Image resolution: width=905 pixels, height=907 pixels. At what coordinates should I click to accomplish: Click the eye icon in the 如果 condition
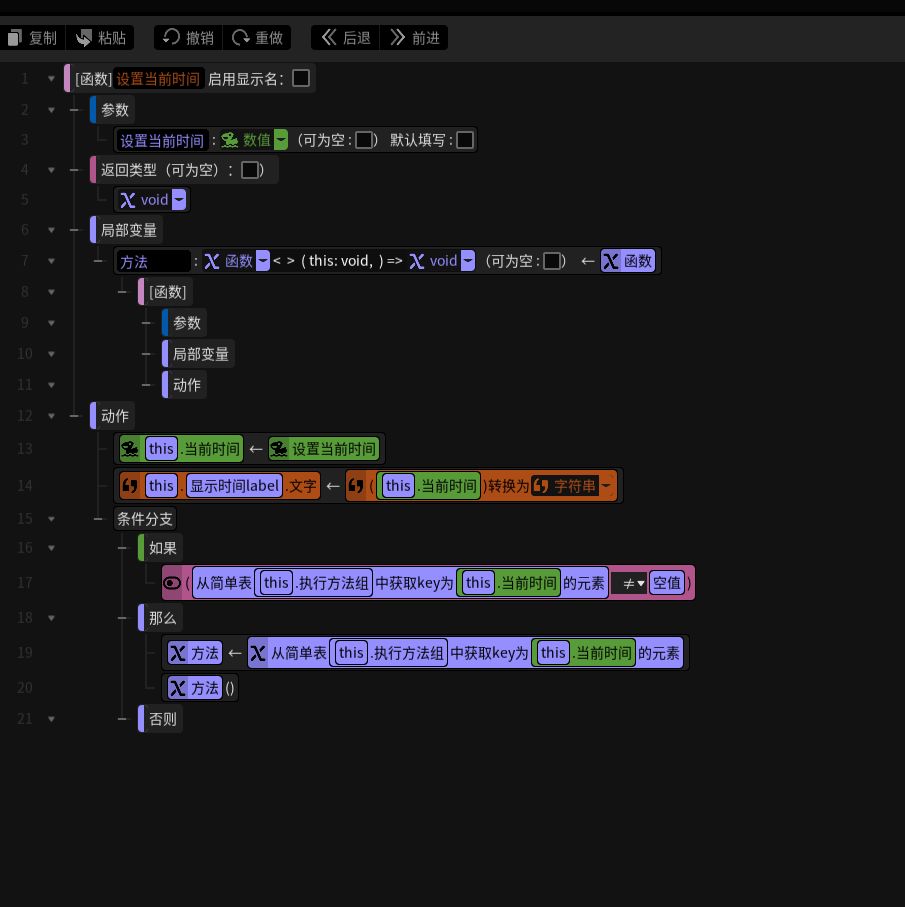[x=172, y=583]
